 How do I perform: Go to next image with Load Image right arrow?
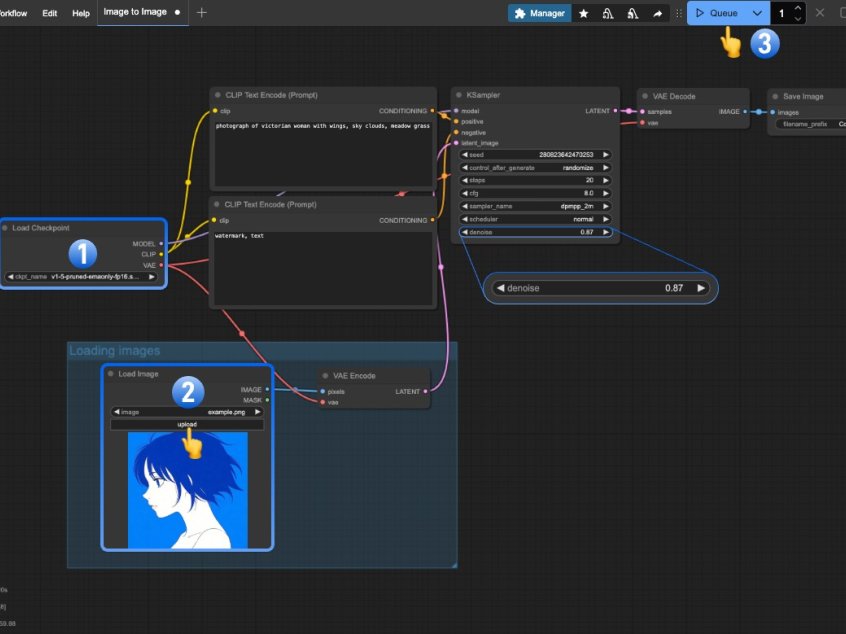258,412
